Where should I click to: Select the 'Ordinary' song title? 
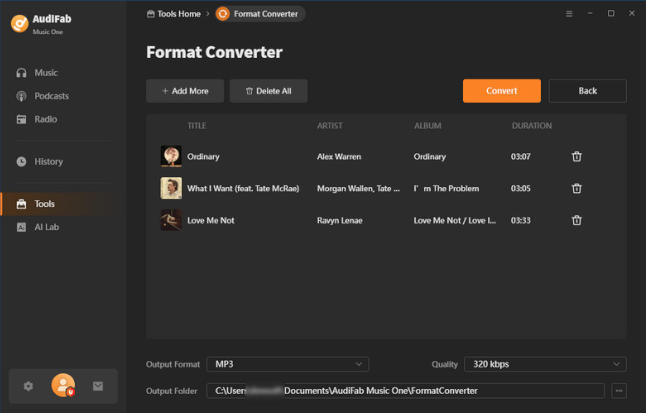pos(204,157)
